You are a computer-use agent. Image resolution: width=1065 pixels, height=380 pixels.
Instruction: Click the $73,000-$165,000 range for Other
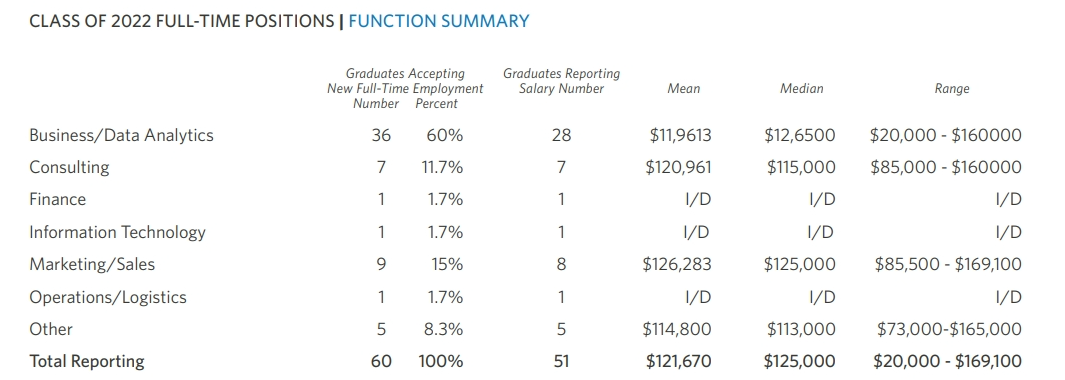pos(950,329)
